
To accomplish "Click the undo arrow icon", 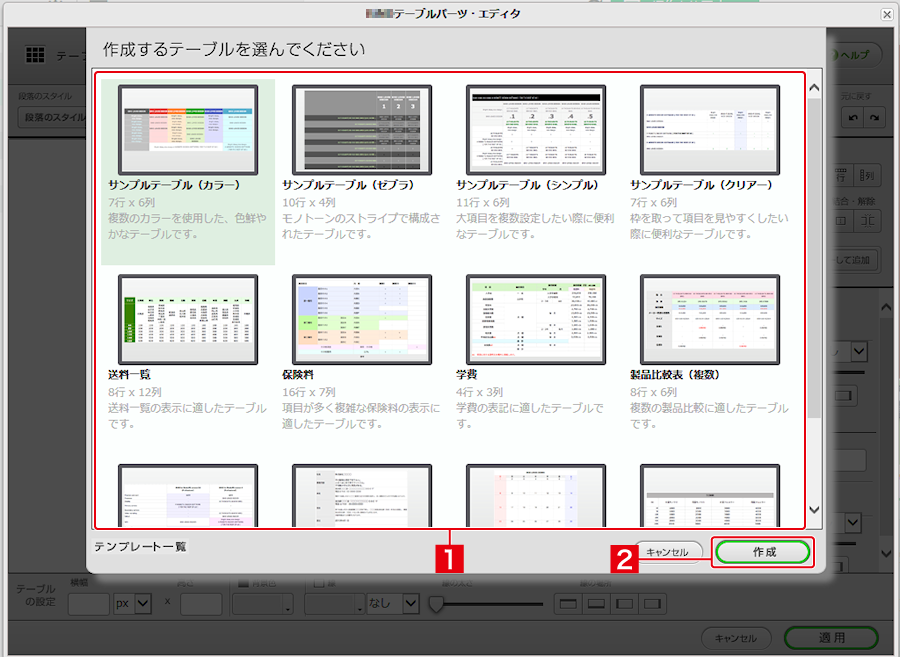I will coord(853,117).
